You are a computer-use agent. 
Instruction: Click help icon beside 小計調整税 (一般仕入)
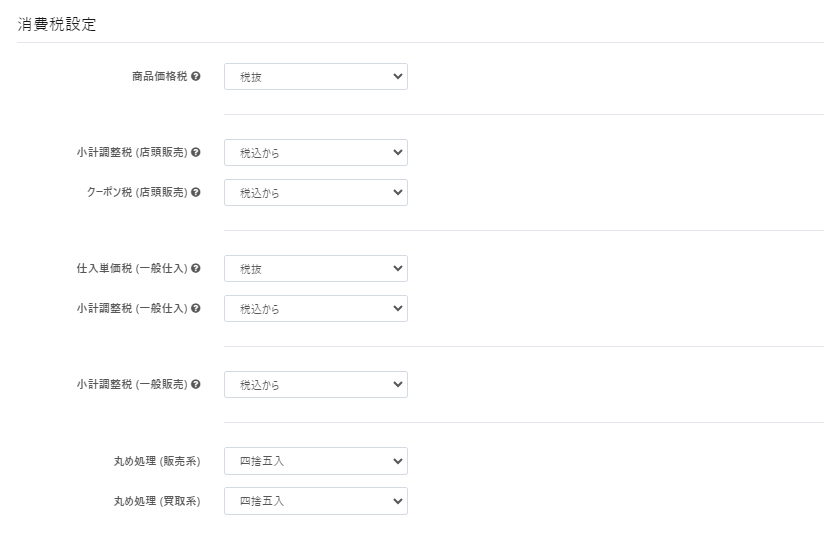click(195, 308)
